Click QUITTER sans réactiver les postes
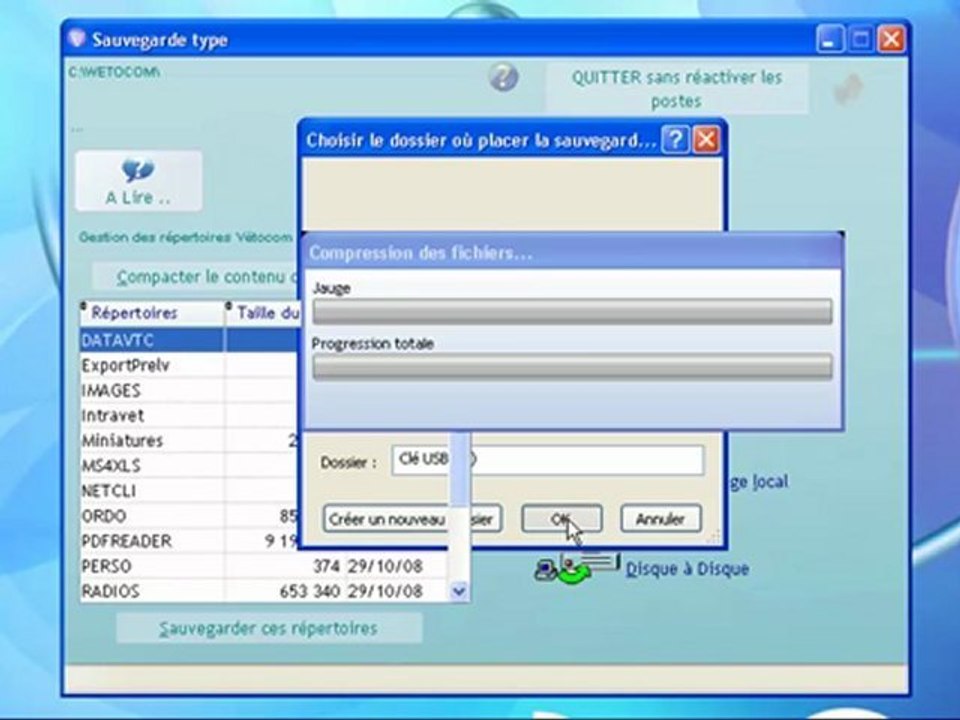The image size is (960, 720). point(677,89)
